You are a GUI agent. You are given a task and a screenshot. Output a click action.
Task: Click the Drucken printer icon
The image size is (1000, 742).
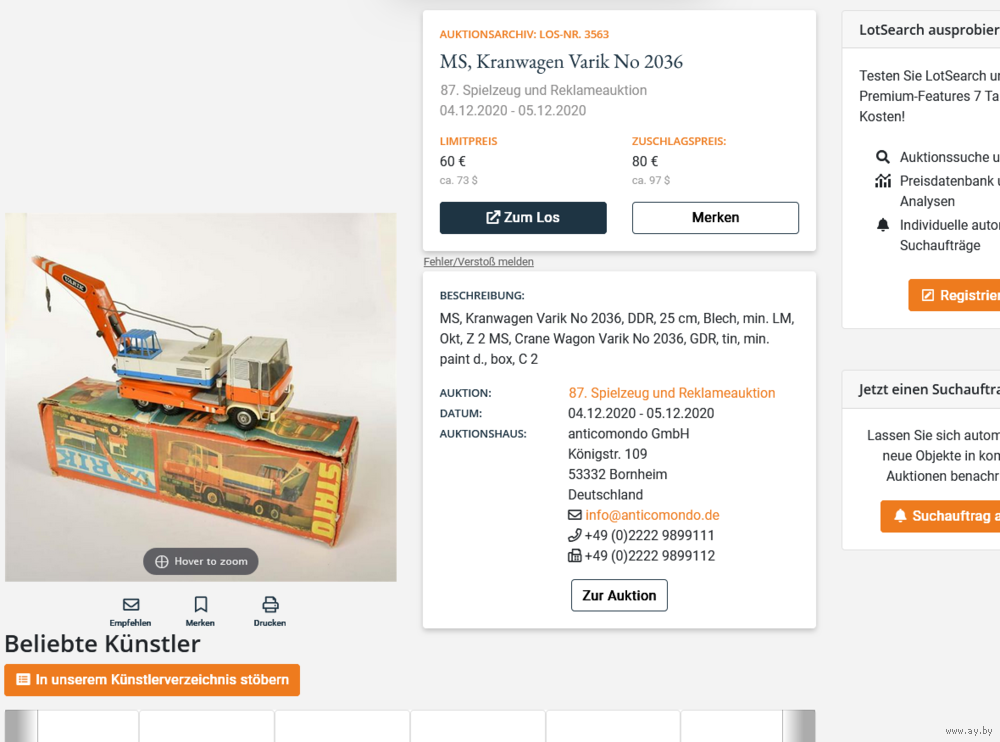[x=270, y=604]
